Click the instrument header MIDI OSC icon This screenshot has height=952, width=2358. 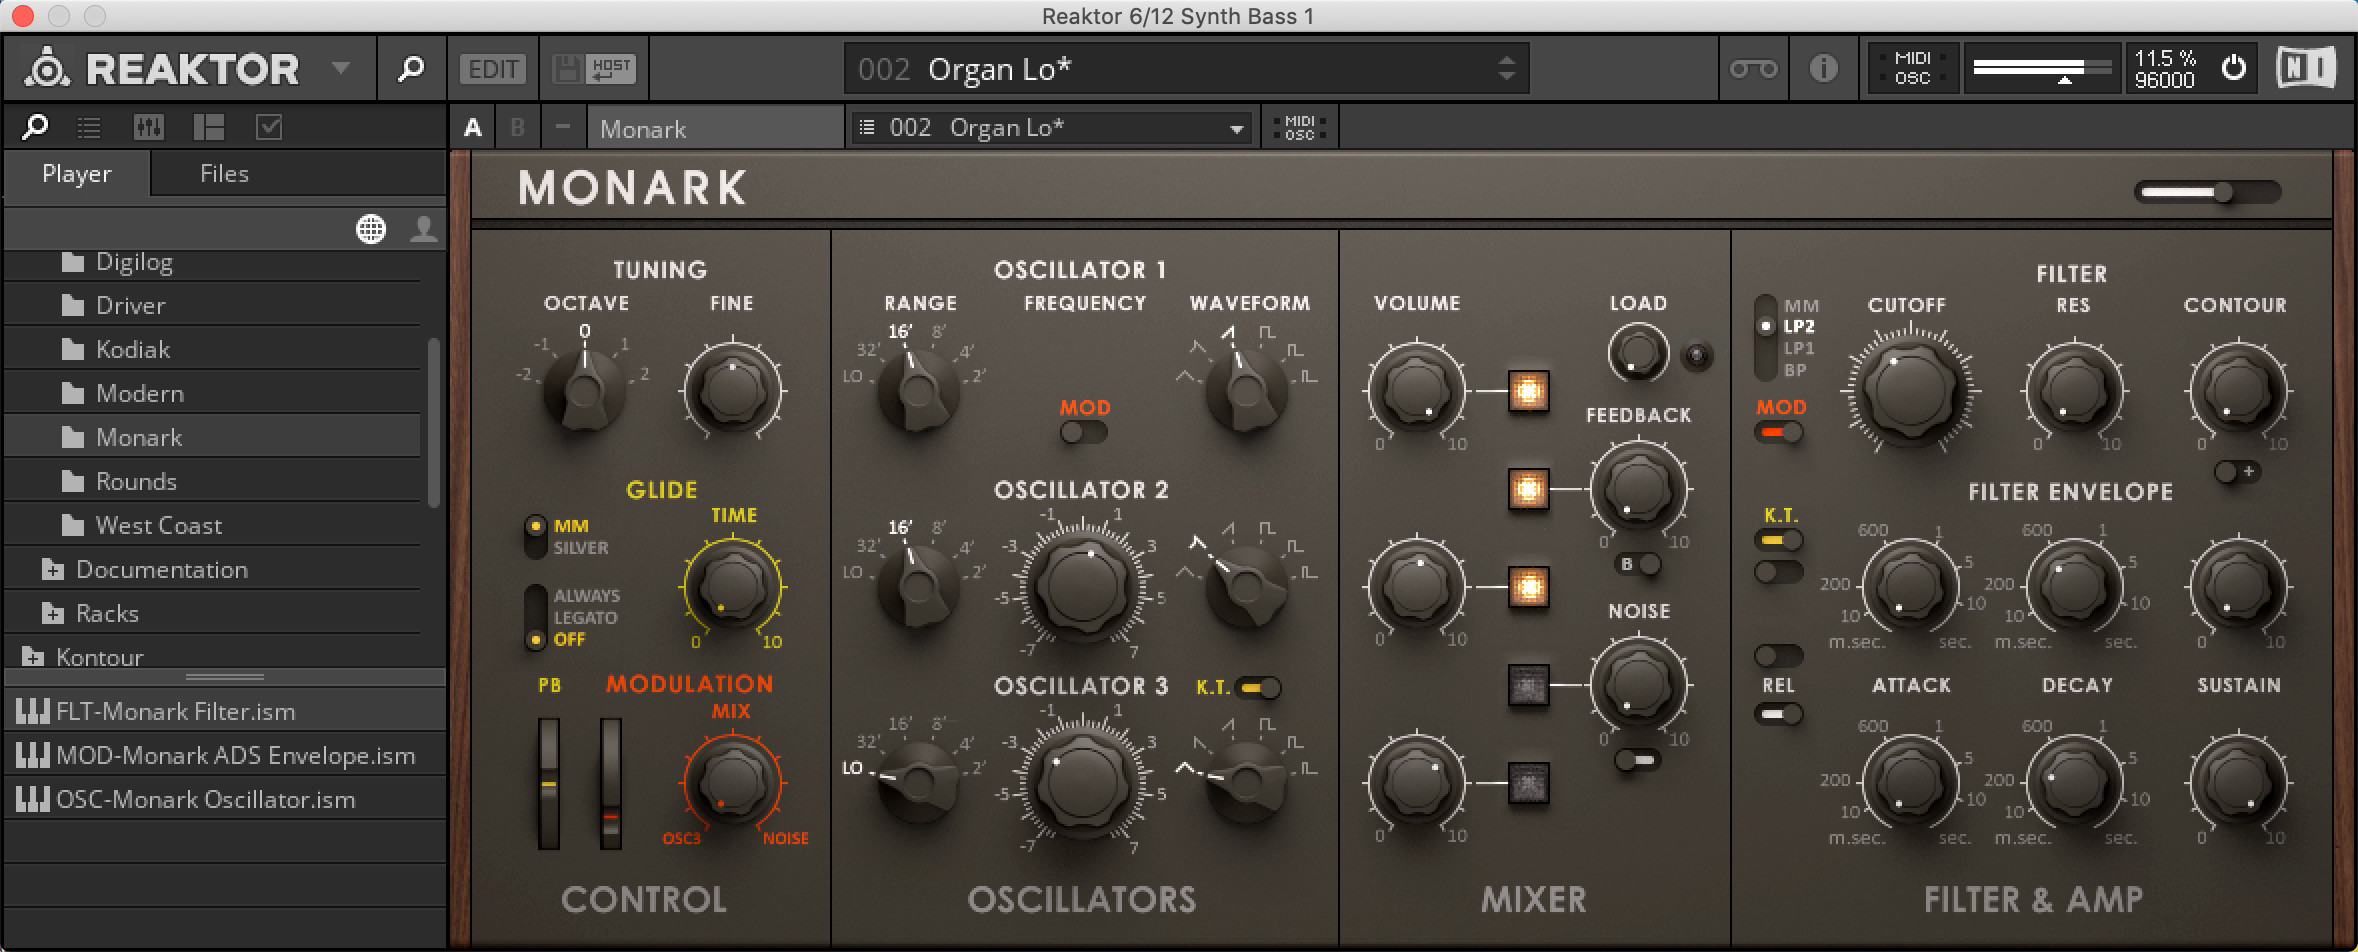point(1299,128)
